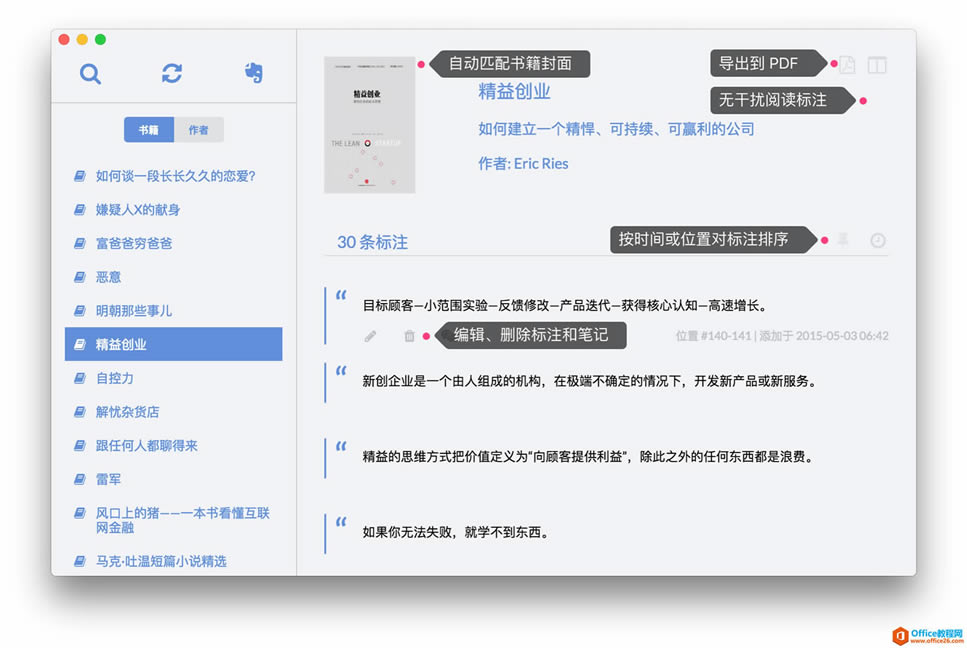
Task: Click the subtitle 如何建立一个精悍、可持续、可赢利的公司
Action: (x=616, y=129)
